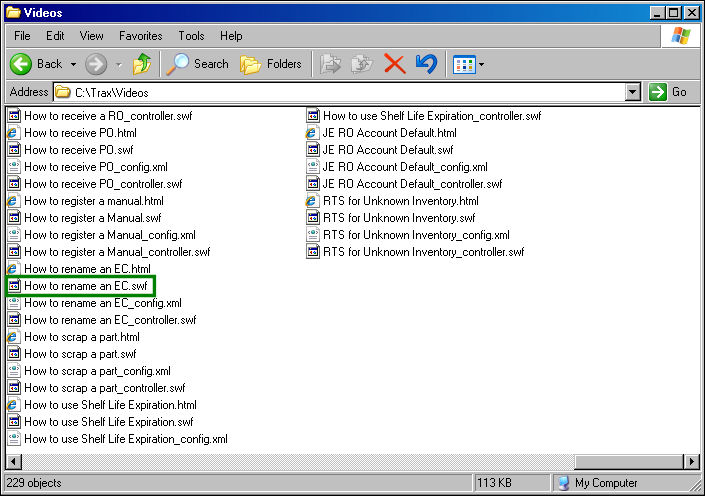Select How to rename an EC.html icon
705x496 pixels.
tap(14, 269)
